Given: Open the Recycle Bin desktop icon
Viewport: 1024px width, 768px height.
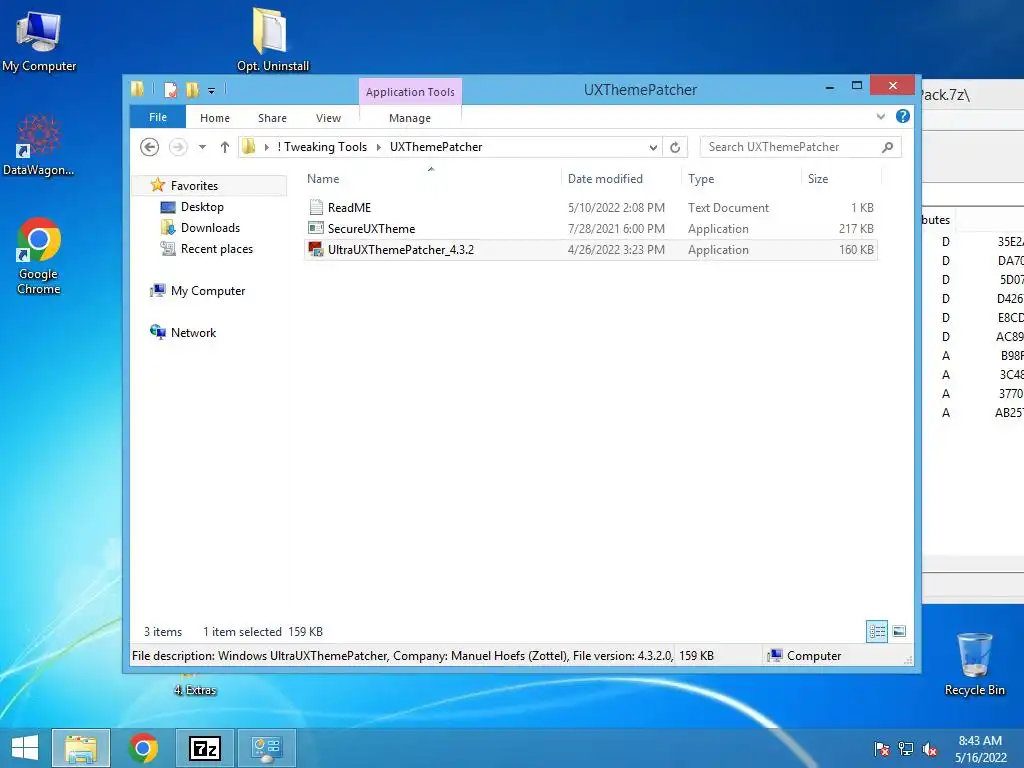Looking at the screenshot, I should point(974,664).
